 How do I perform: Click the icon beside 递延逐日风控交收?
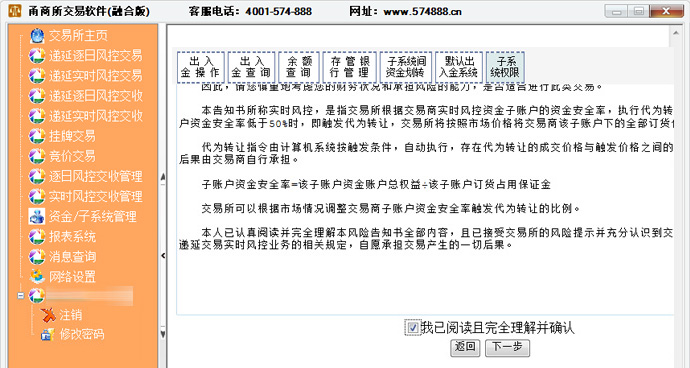pos(37,96)
